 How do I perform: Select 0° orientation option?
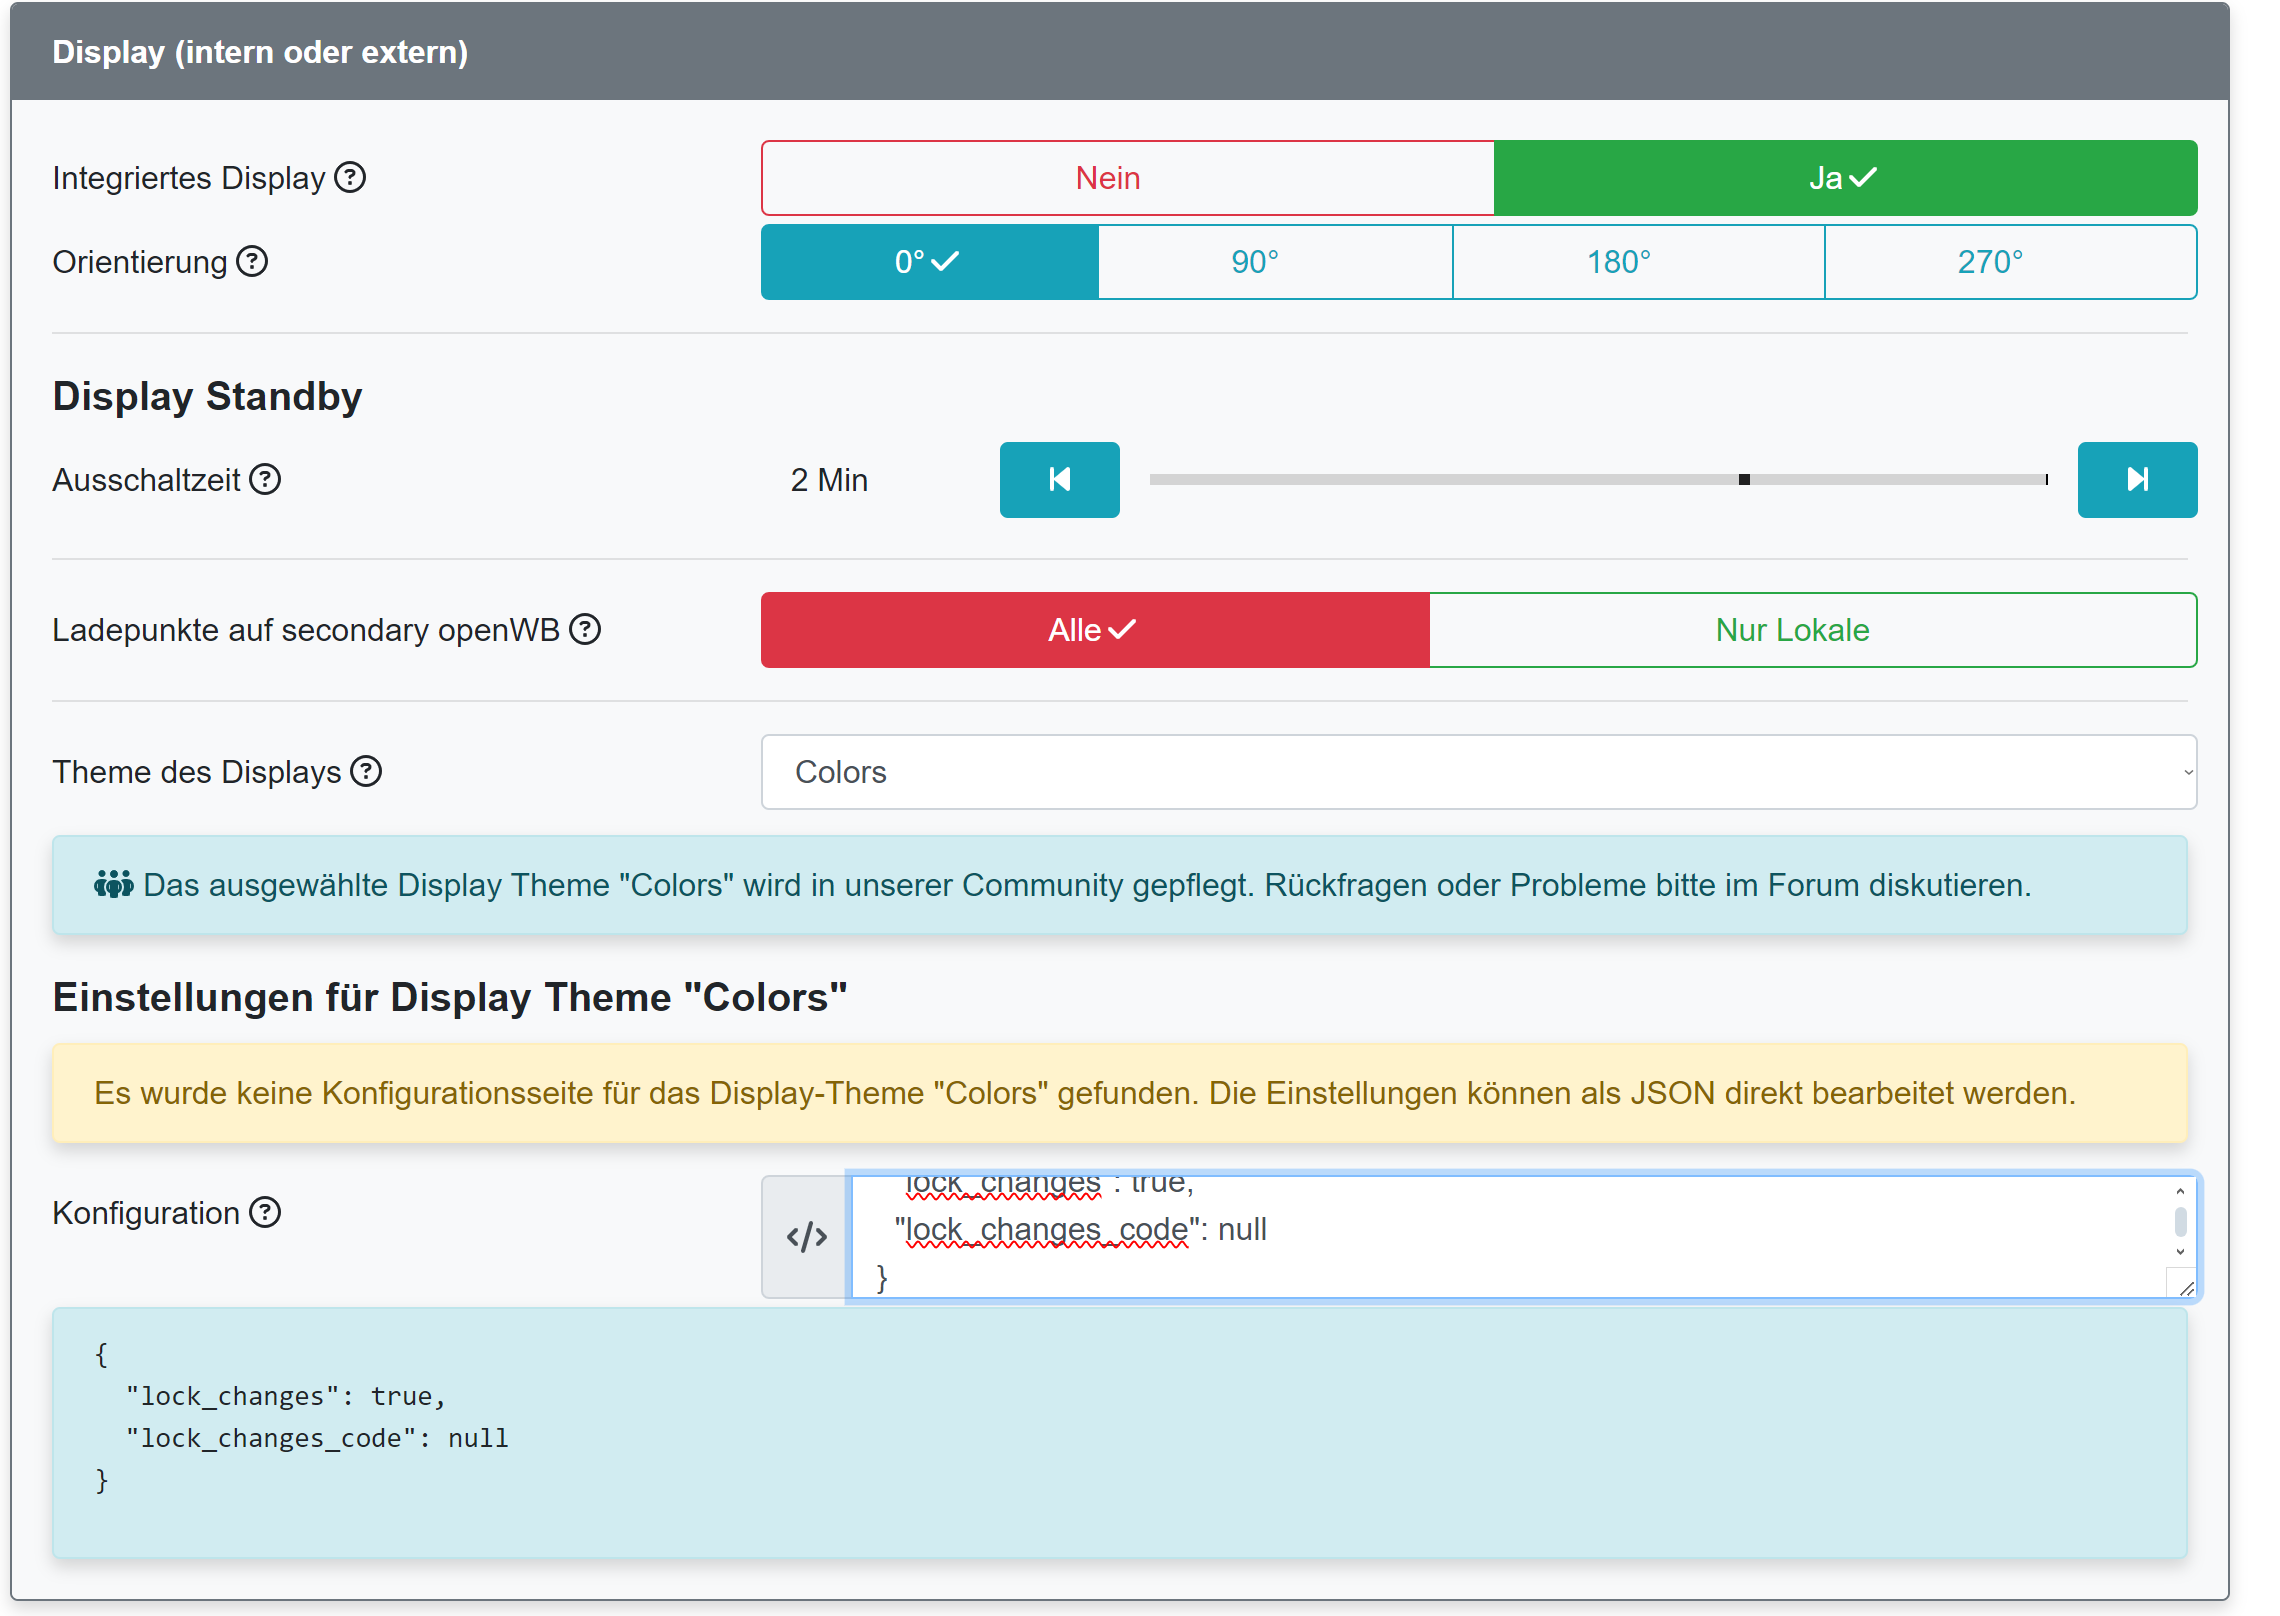(929, 262)
